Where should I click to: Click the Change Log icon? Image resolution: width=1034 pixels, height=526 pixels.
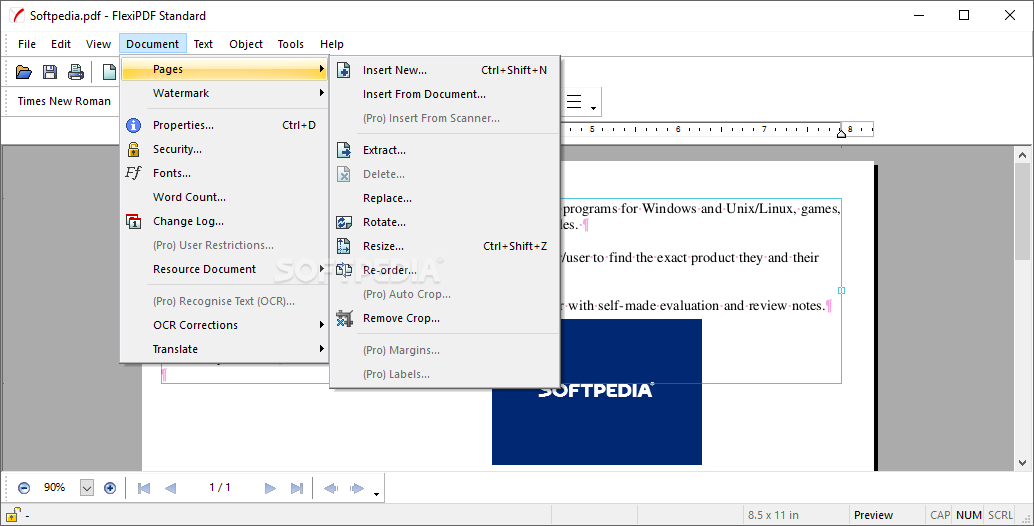pyautogui.click(x=133, y=221)
